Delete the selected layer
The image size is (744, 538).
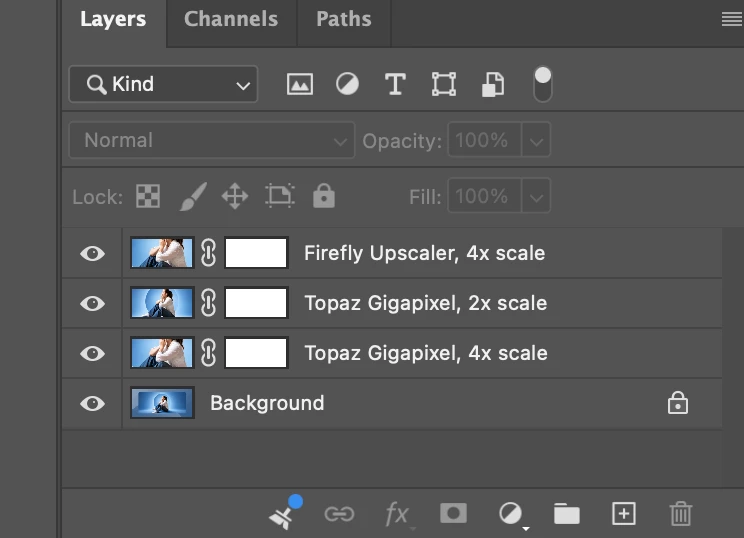coord(681,514)
